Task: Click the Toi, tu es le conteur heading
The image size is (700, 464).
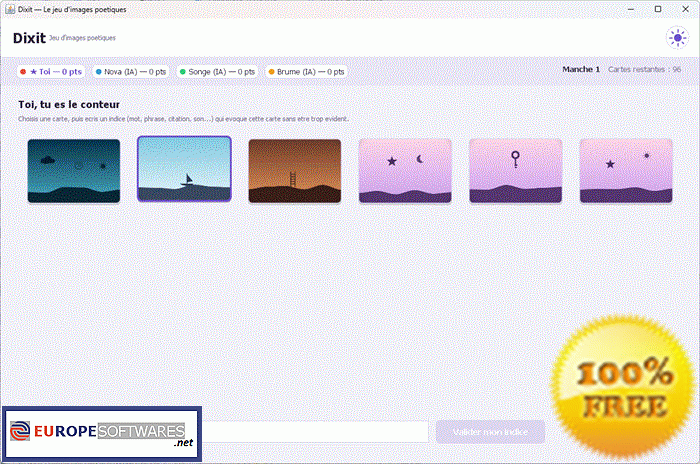Action: (x=69, y=105)
